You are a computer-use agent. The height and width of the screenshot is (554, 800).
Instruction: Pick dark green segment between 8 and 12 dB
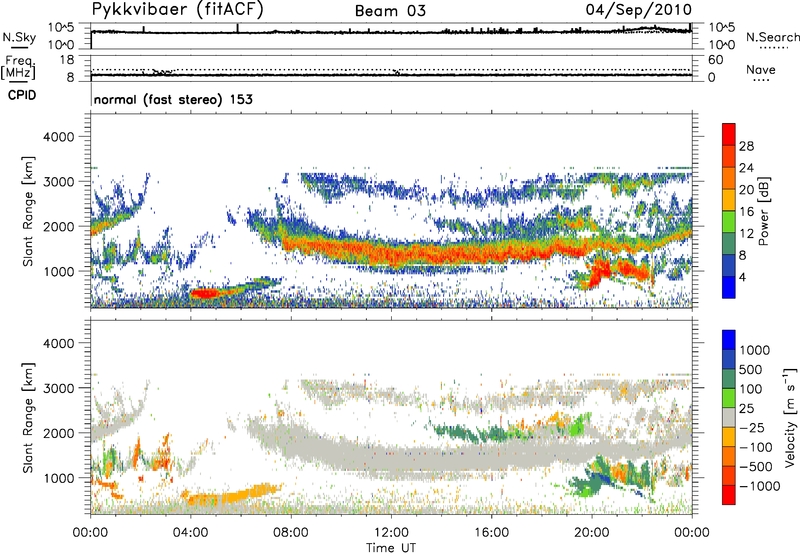click(x=729, y=244)
